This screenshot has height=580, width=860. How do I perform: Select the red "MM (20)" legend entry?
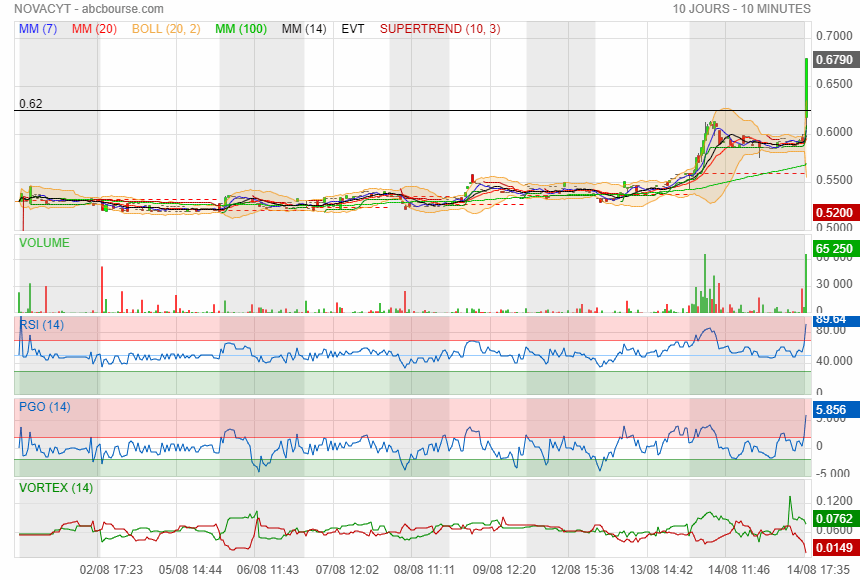point(94,29)
